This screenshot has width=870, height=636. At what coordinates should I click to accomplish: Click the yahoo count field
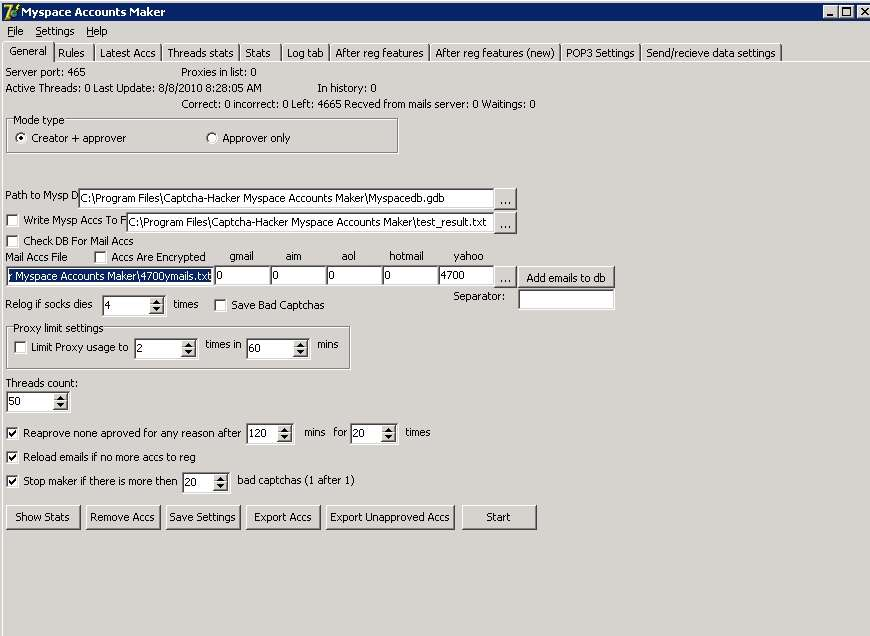466,275
